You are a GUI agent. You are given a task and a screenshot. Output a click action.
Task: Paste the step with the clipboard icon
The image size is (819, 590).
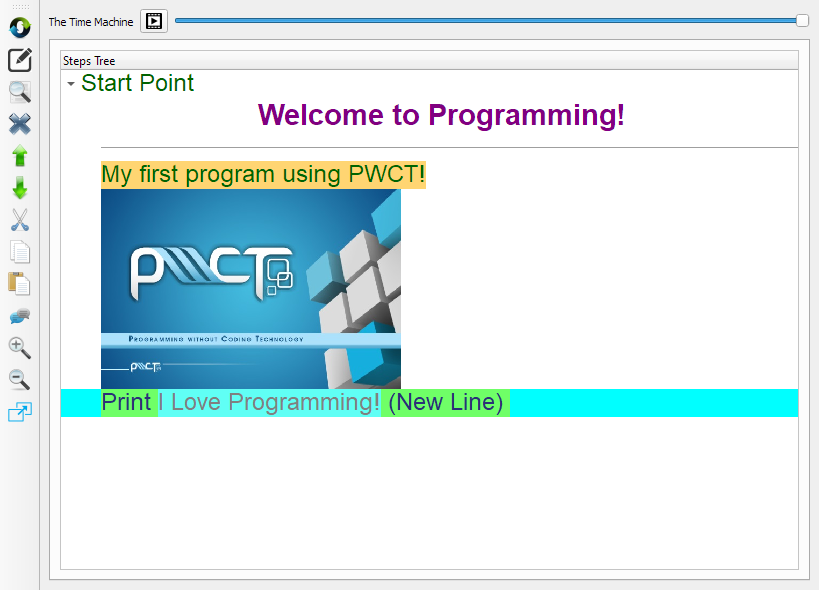tap(20, 284)
